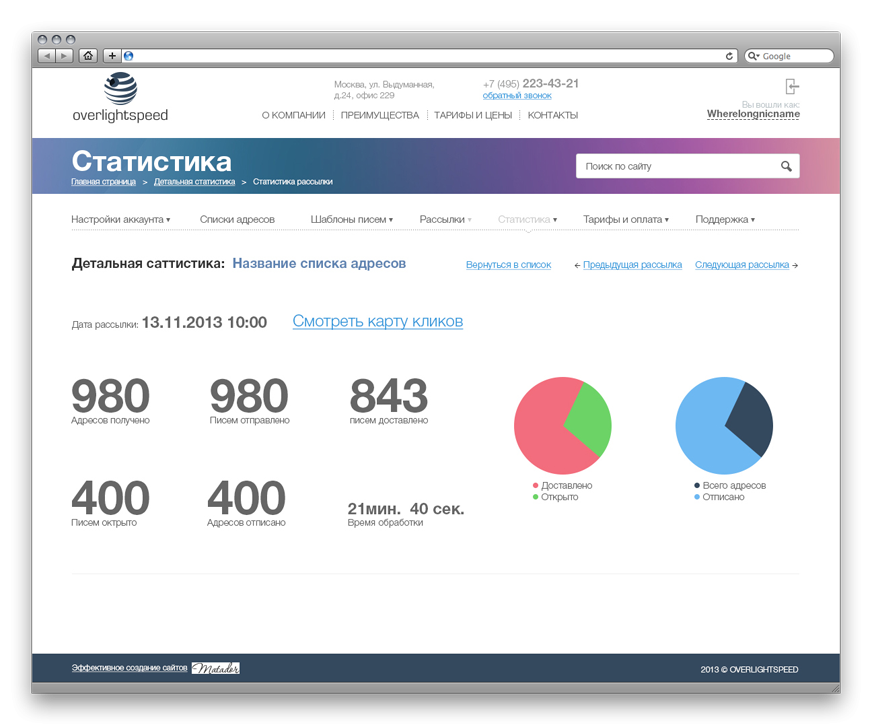Click the '13.11.2013 10:00' mailing date
The width and height of the screenshot is (872, 725).
204,322
